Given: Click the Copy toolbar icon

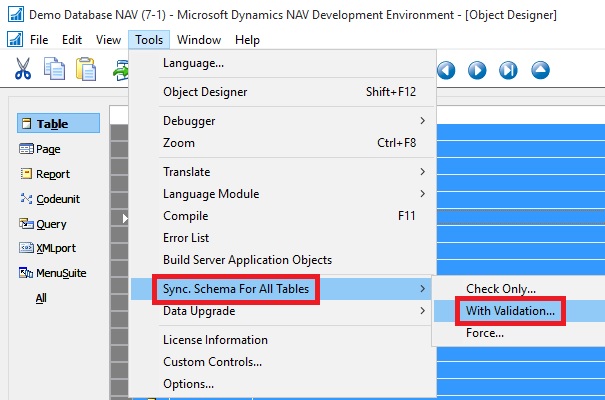Looking at the screenshot, I should point(54,70).
